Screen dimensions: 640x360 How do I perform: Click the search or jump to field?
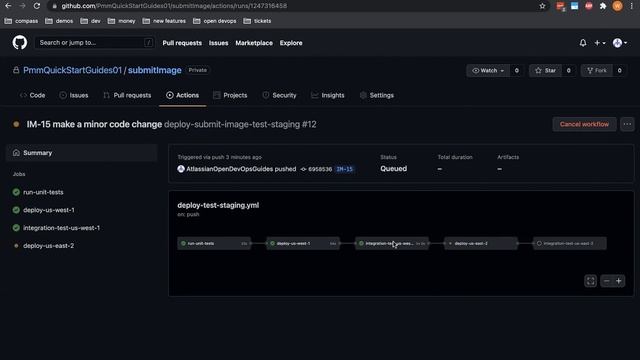tap(95, 42)
